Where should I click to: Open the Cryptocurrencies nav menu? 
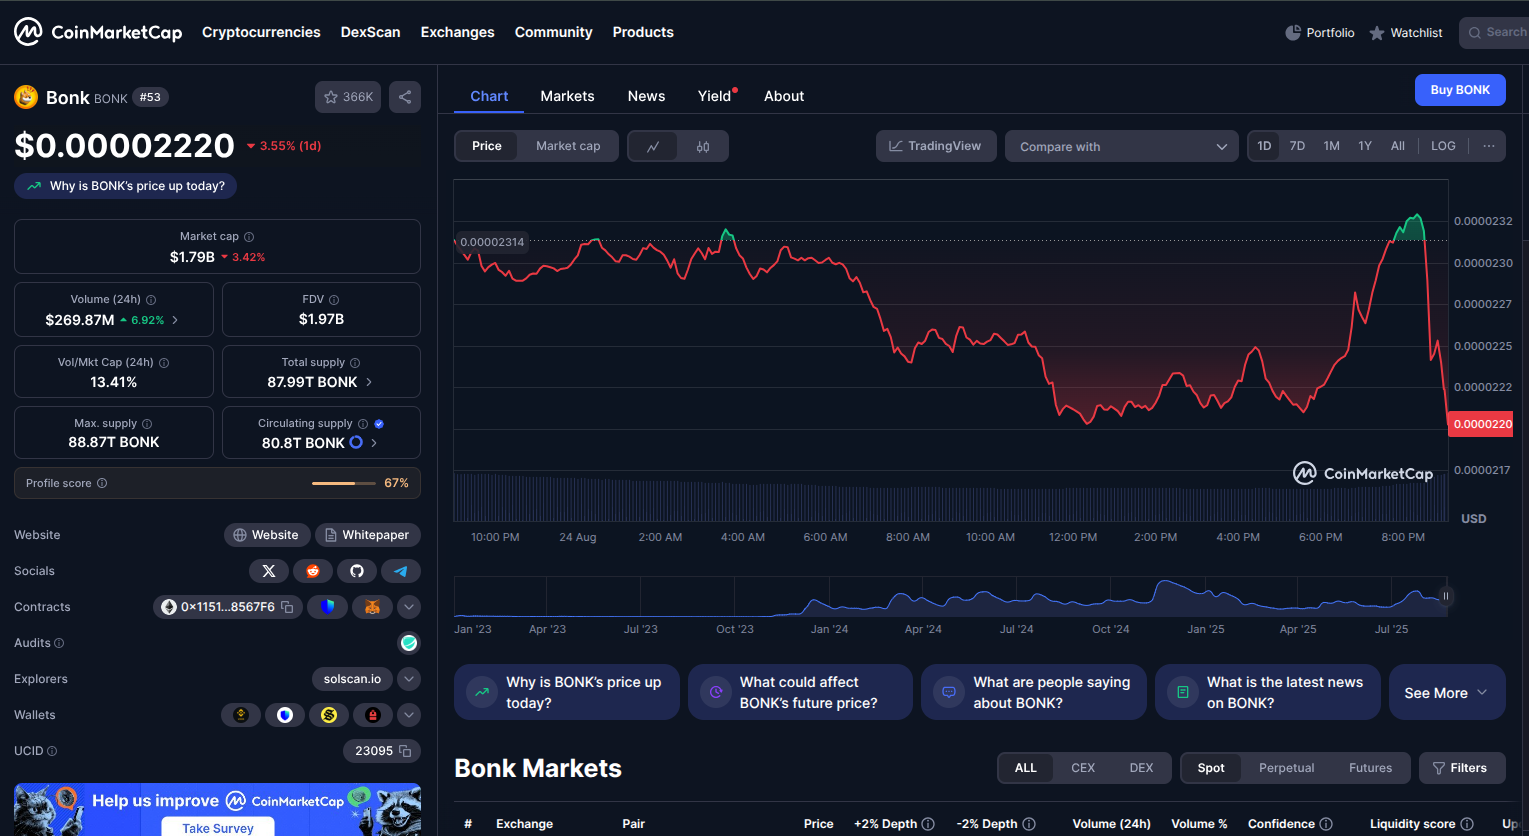[261, 32]
